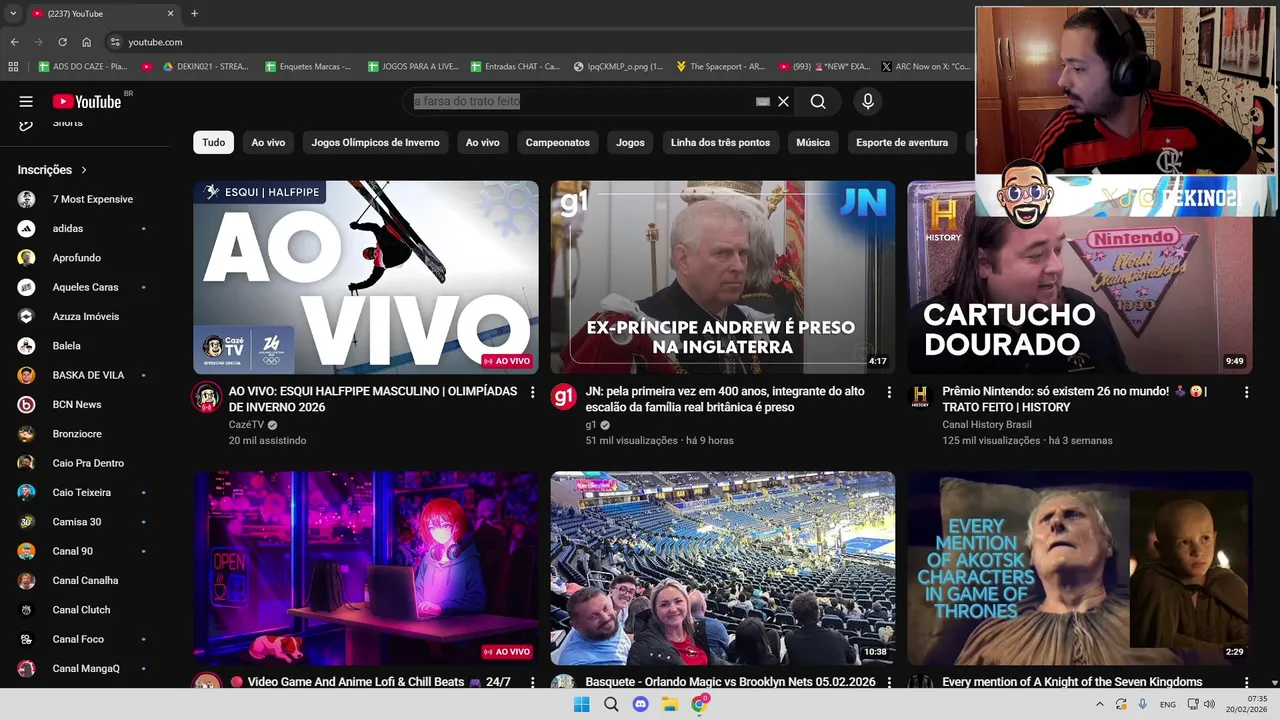Open Bronziocre subscription channel
Screen dimensions: 1280x720
point(84,434)
